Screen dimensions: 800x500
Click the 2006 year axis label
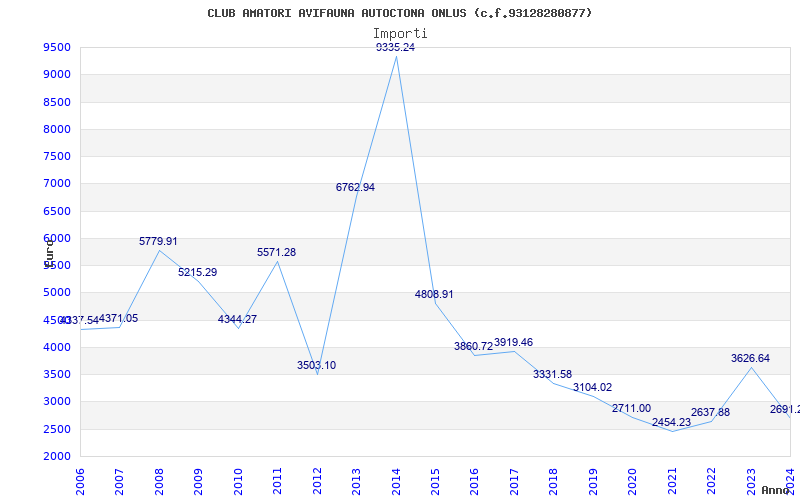tap(80, 482)
